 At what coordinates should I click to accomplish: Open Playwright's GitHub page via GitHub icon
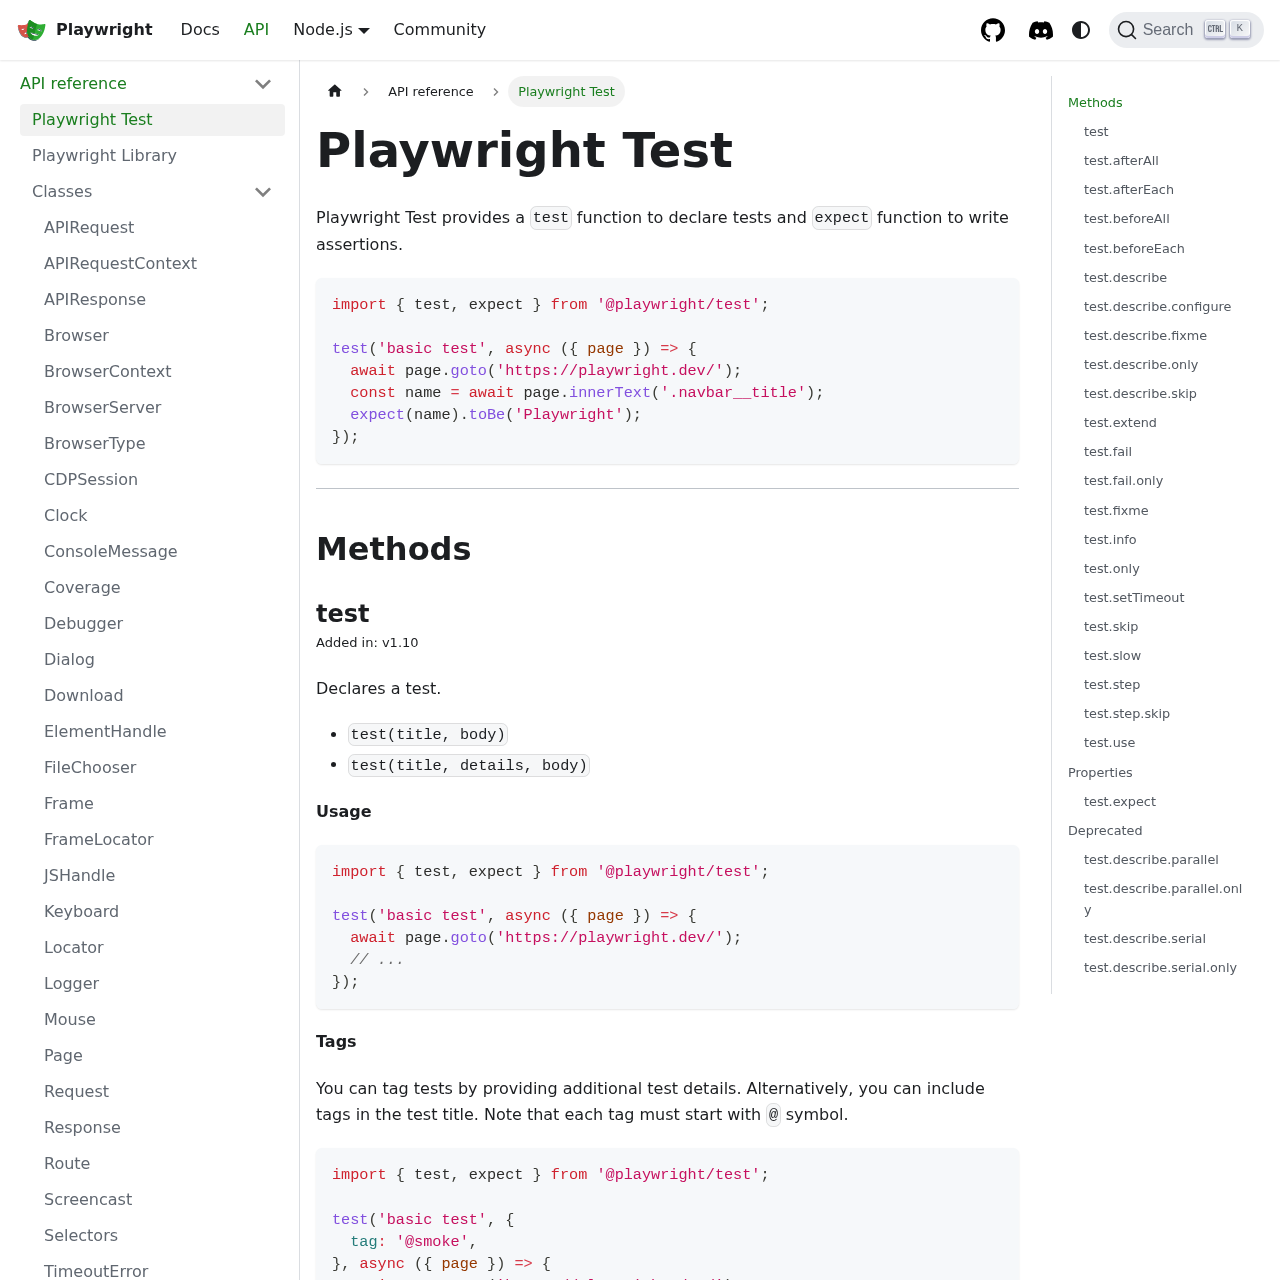click(991, 29)
